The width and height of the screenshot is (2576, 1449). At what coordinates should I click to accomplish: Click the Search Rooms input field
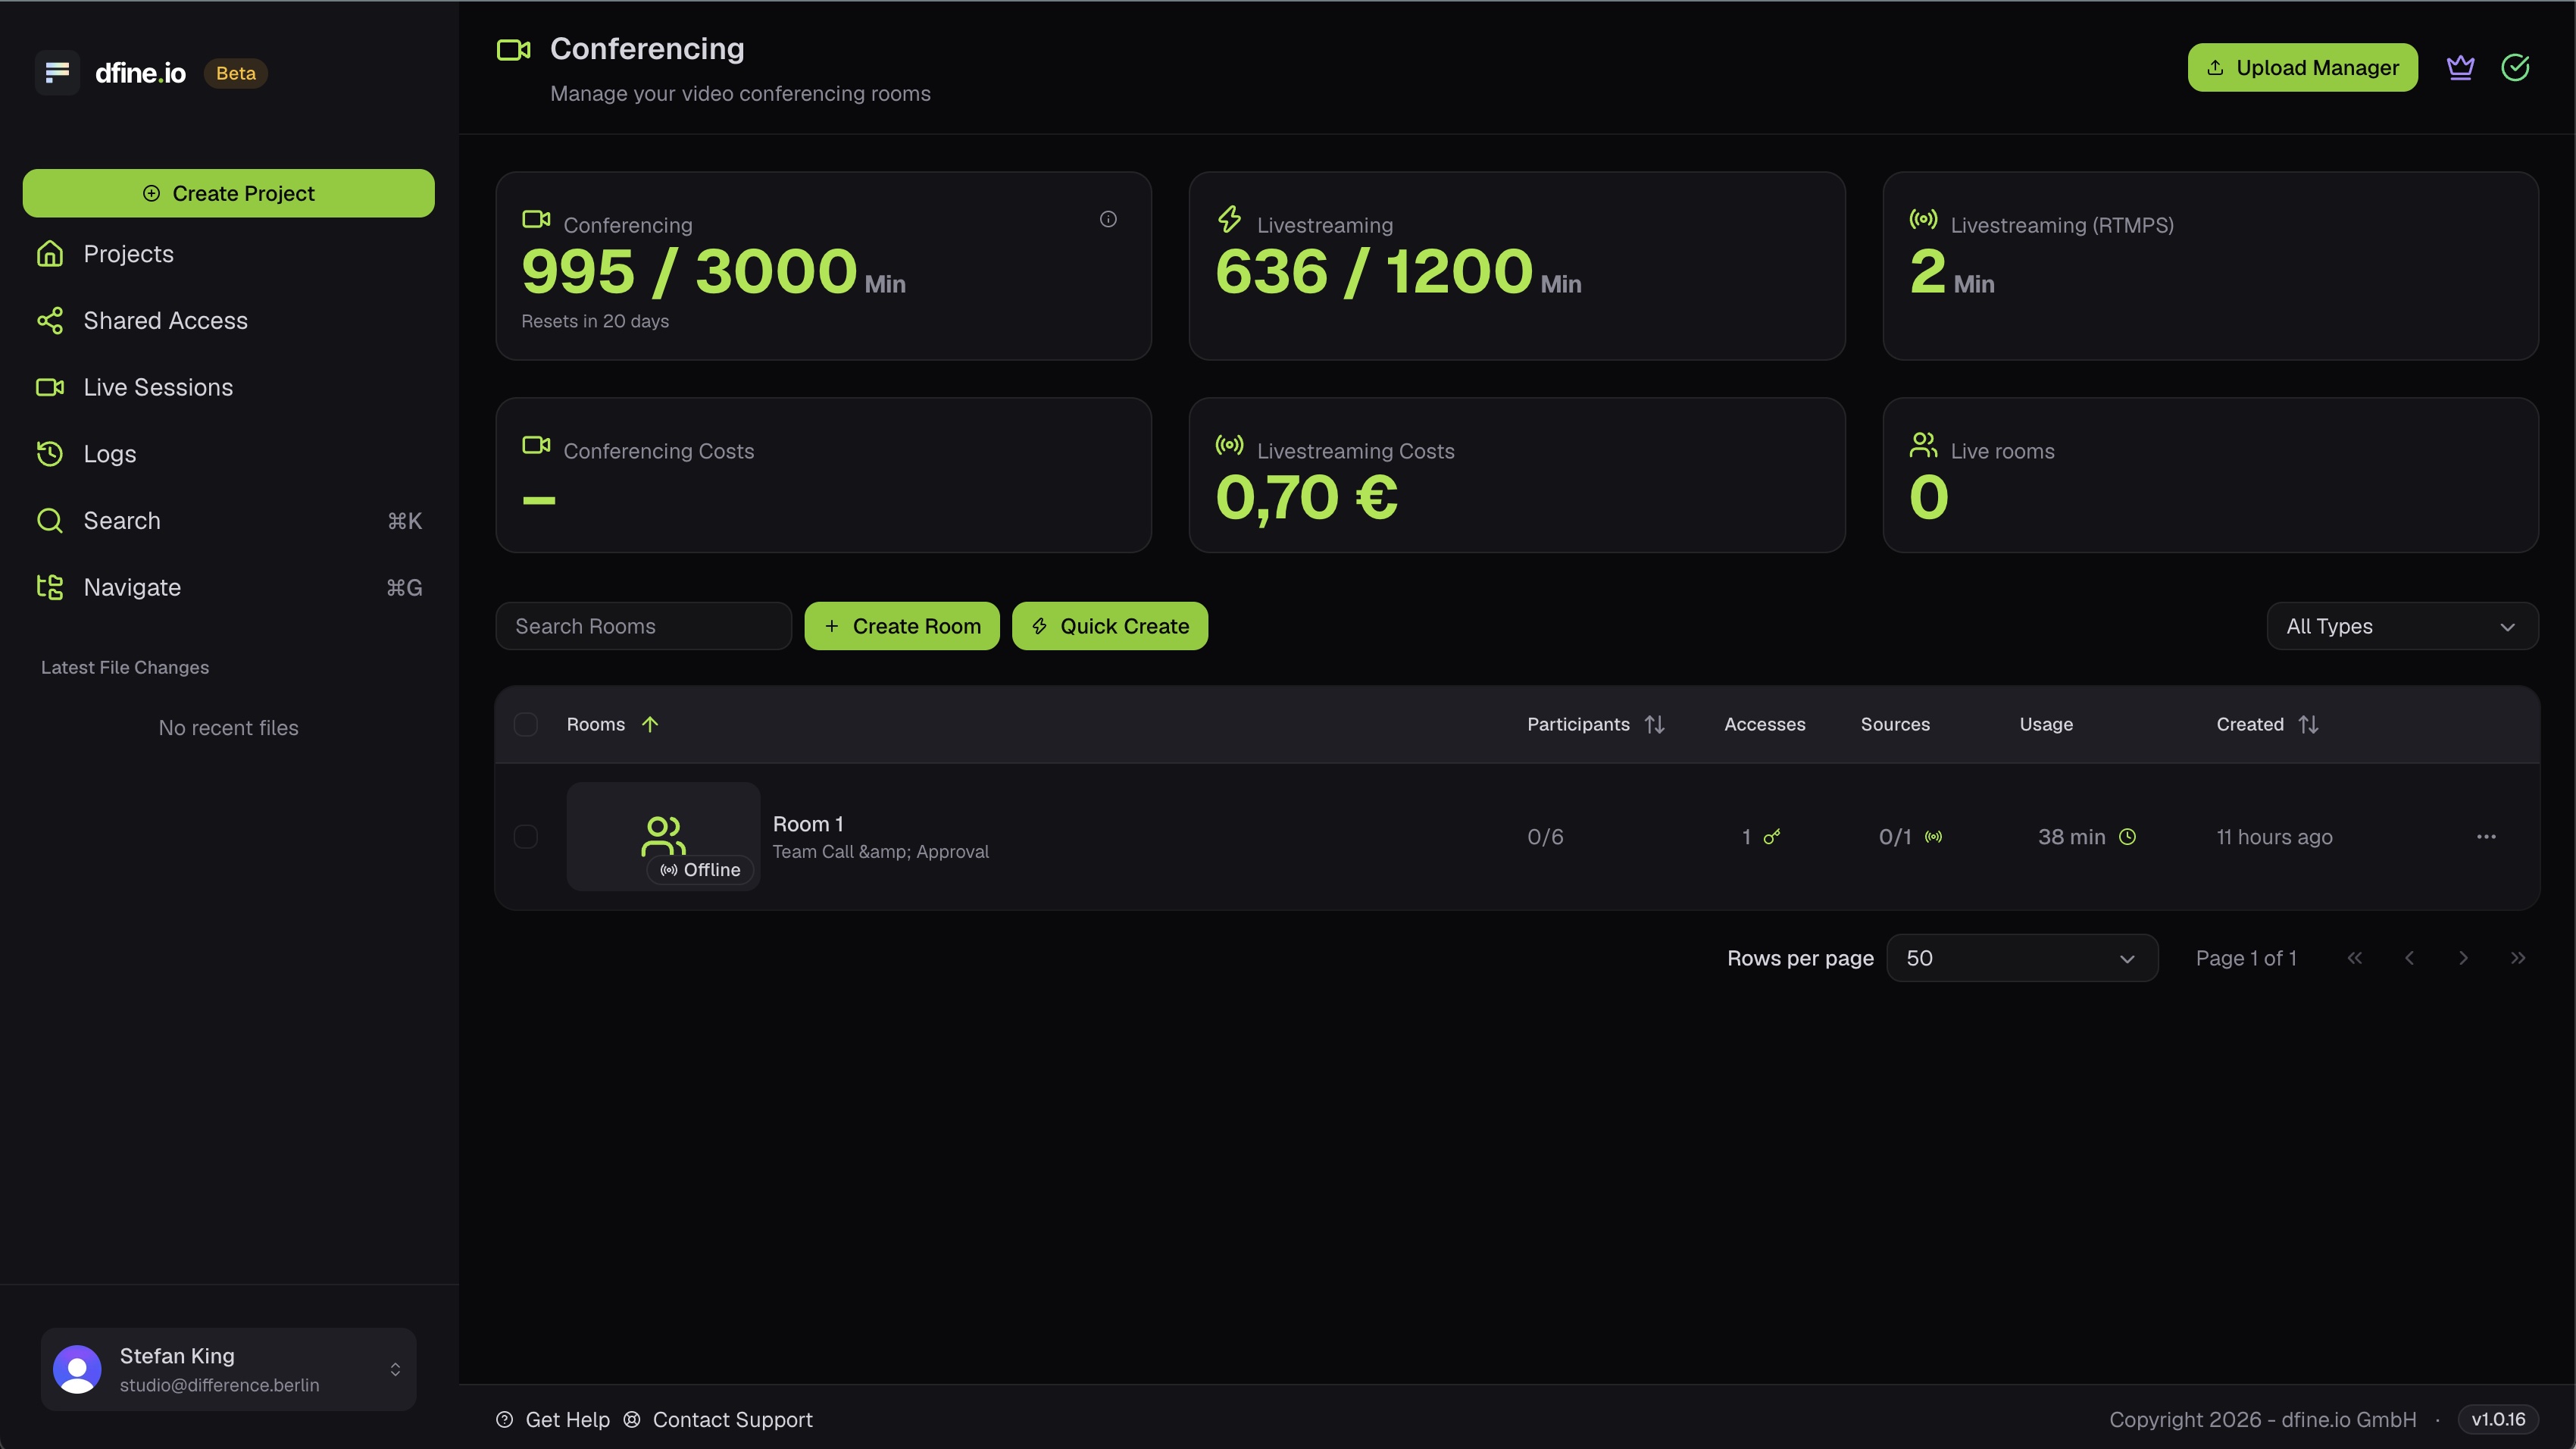pyautogui.click(x=643, y=626)
